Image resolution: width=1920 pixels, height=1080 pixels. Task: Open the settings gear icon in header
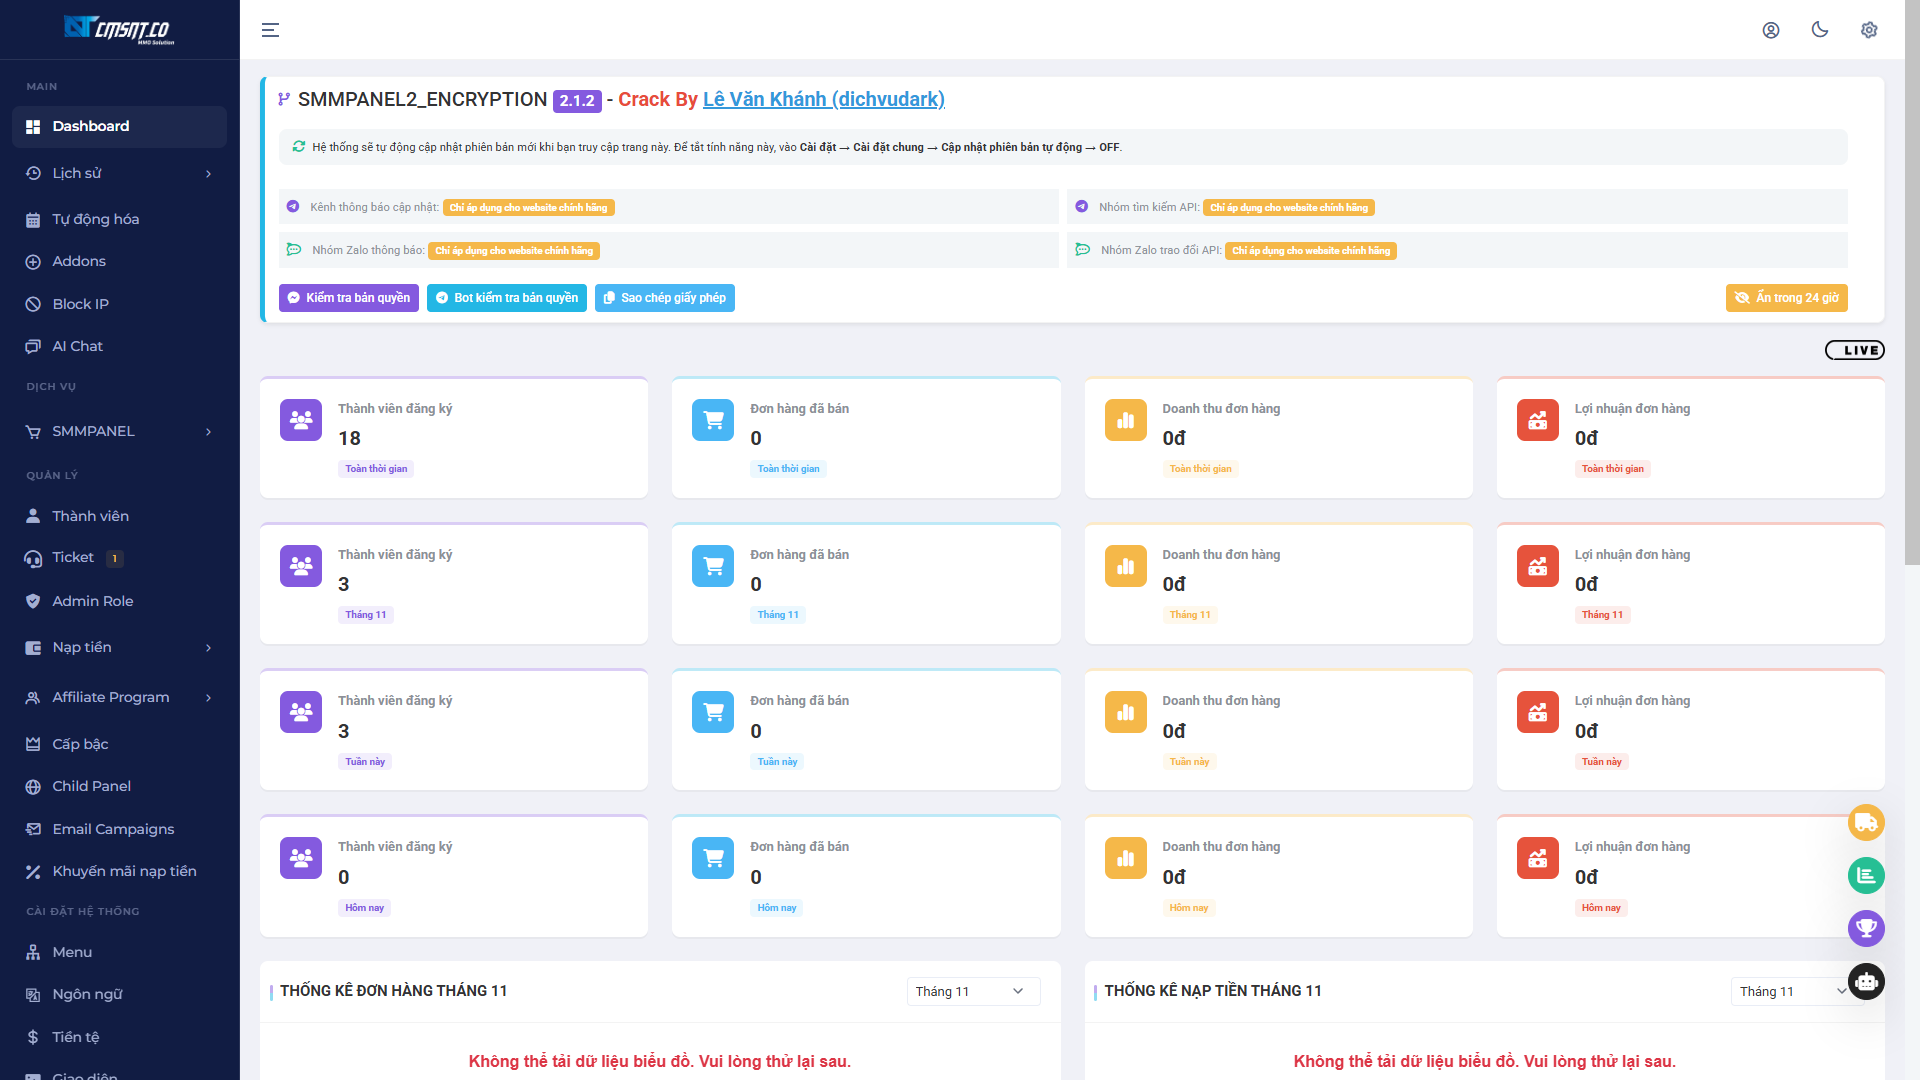pos(1868,30)
